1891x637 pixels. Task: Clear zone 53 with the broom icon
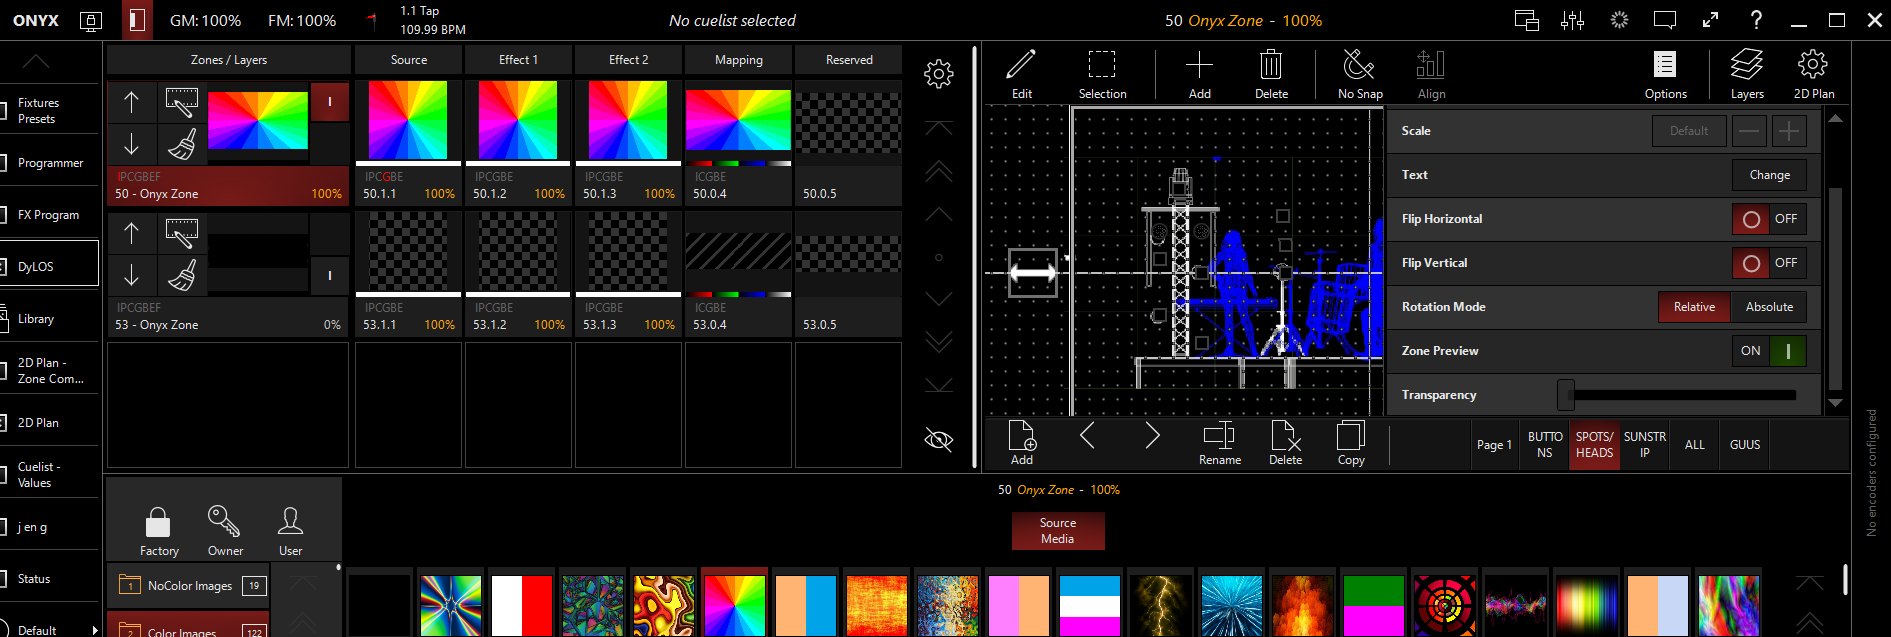[x=181, y=275]
